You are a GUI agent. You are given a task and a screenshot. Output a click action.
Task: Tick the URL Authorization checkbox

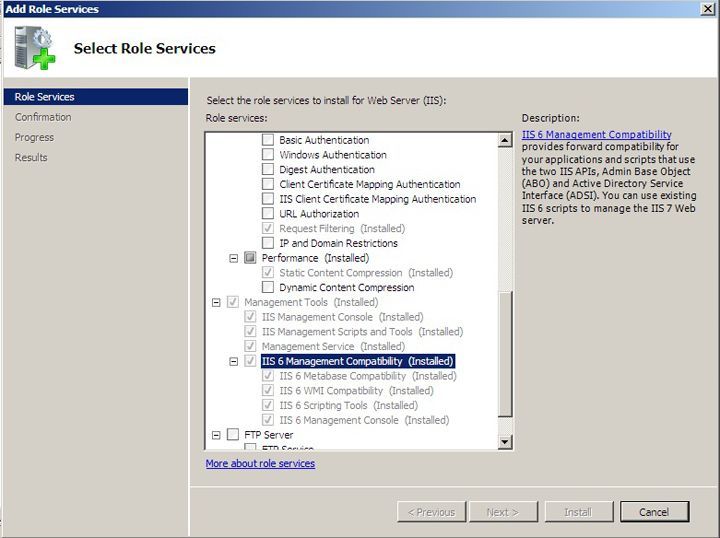coord(268,213)
